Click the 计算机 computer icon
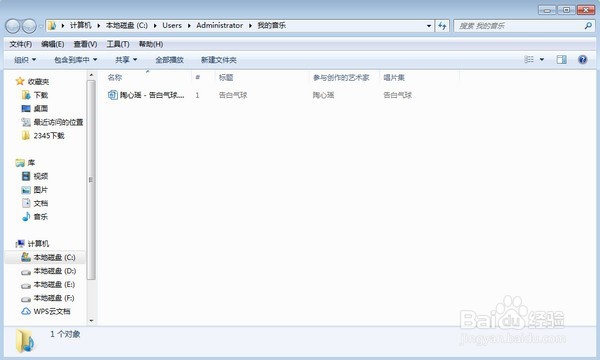600x360 pixels. pos(20,244)
